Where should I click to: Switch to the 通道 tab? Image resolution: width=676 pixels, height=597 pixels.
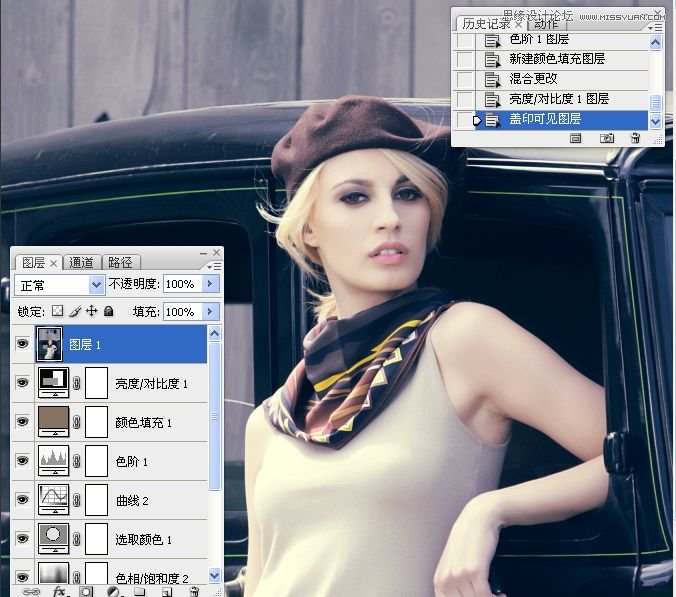coord(82,263)
